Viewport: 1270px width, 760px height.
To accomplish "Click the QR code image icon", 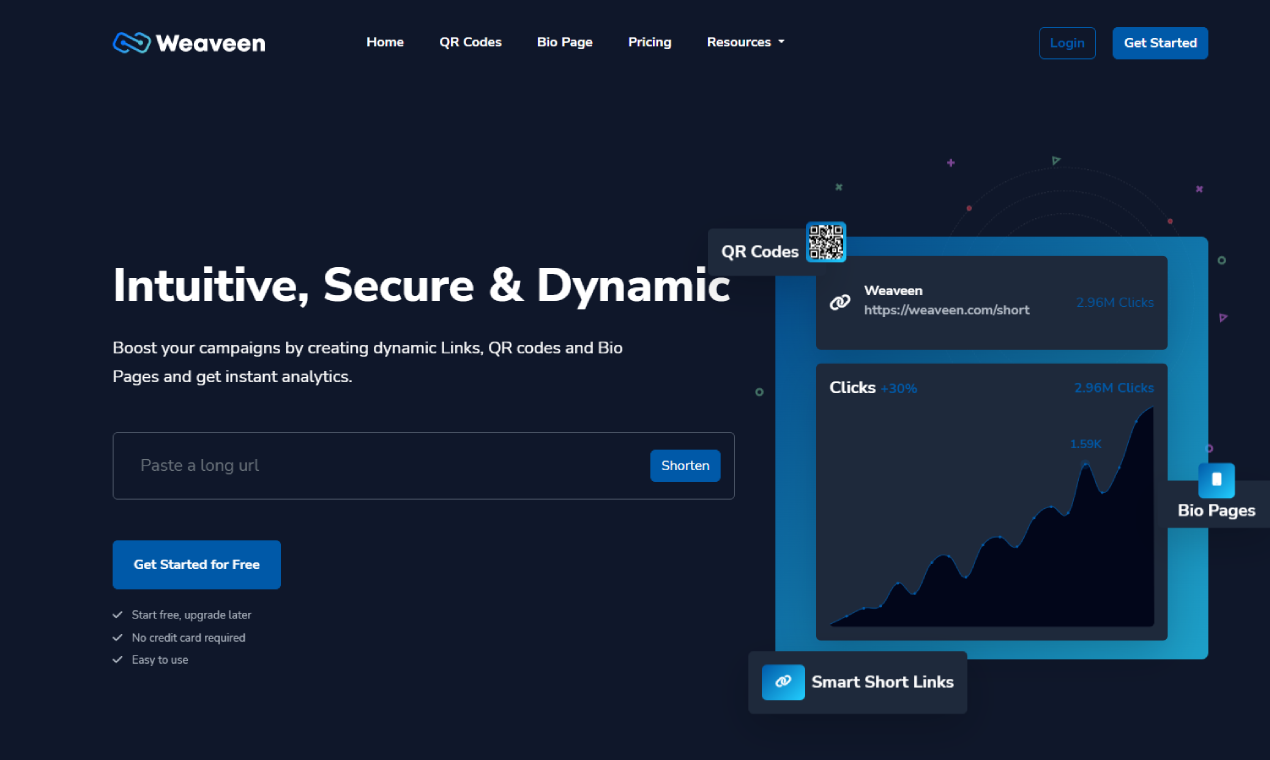I will coord(826,242).
